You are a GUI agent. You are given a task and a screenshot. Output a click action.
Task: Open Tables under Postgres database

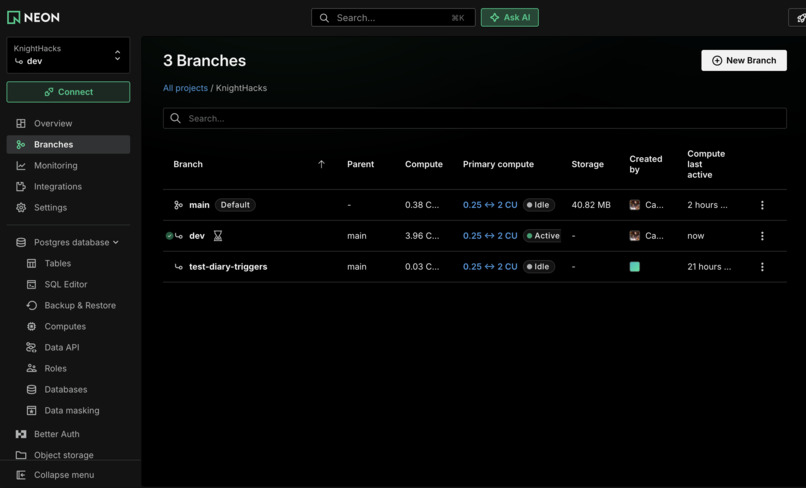(x=58, y=263)
